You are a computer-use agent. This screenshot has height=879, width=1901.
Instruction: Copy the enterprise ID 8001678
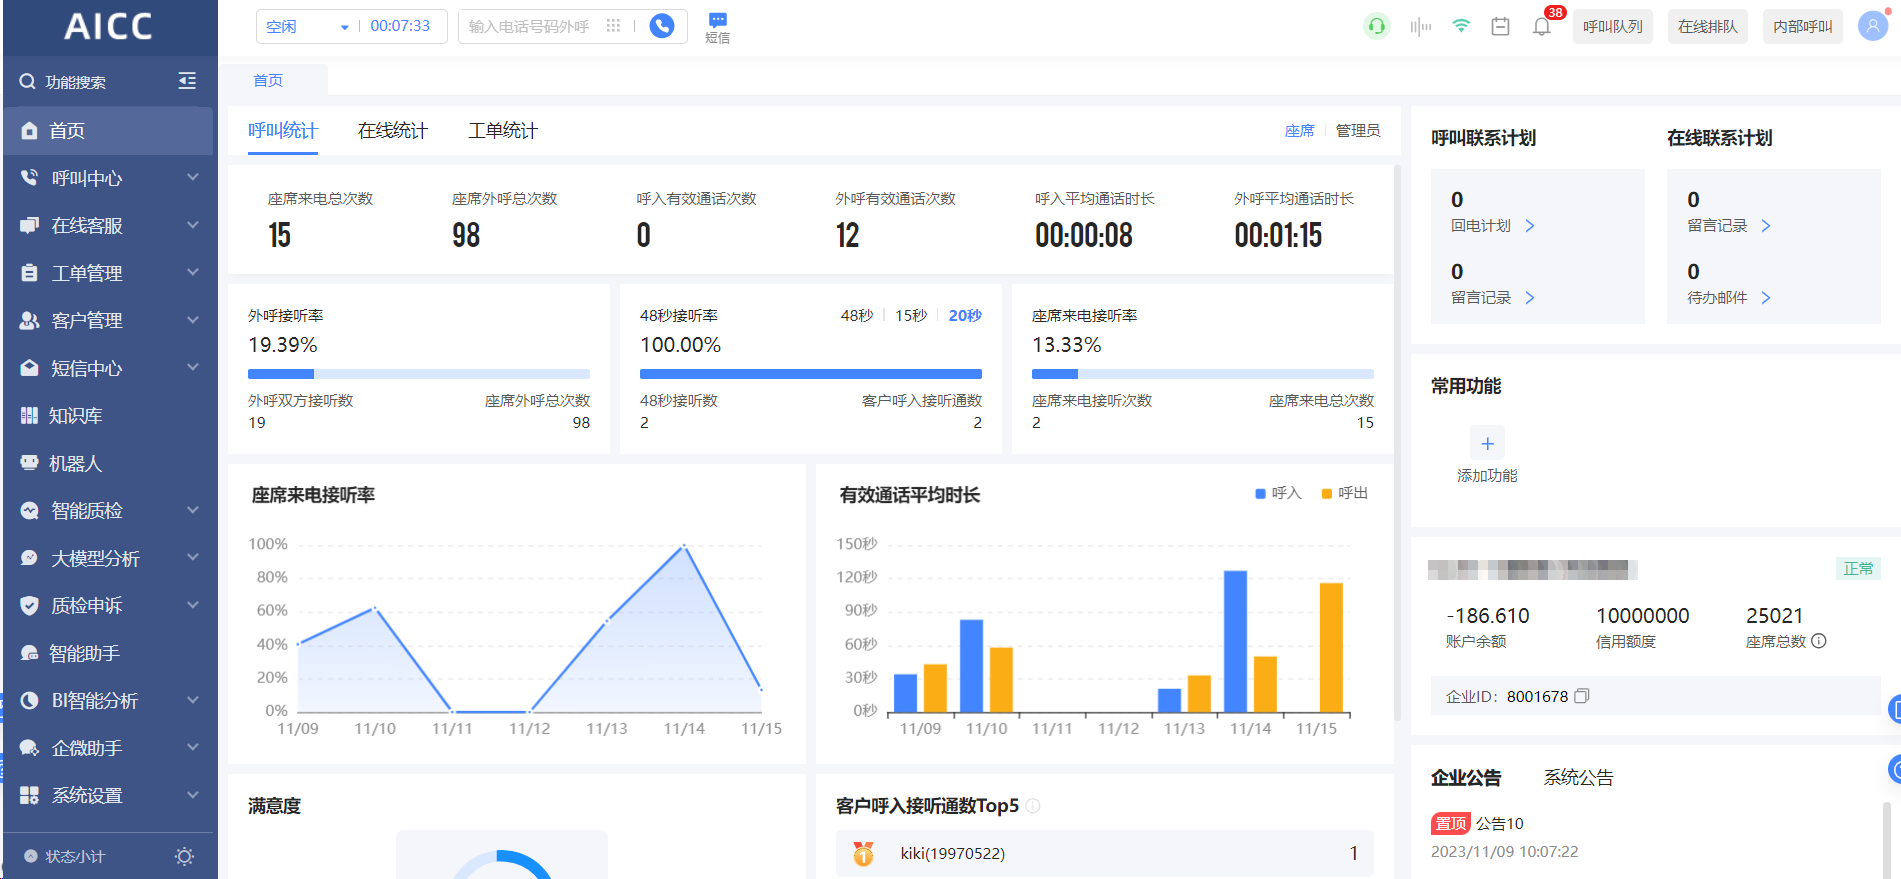click(1581, 696)
